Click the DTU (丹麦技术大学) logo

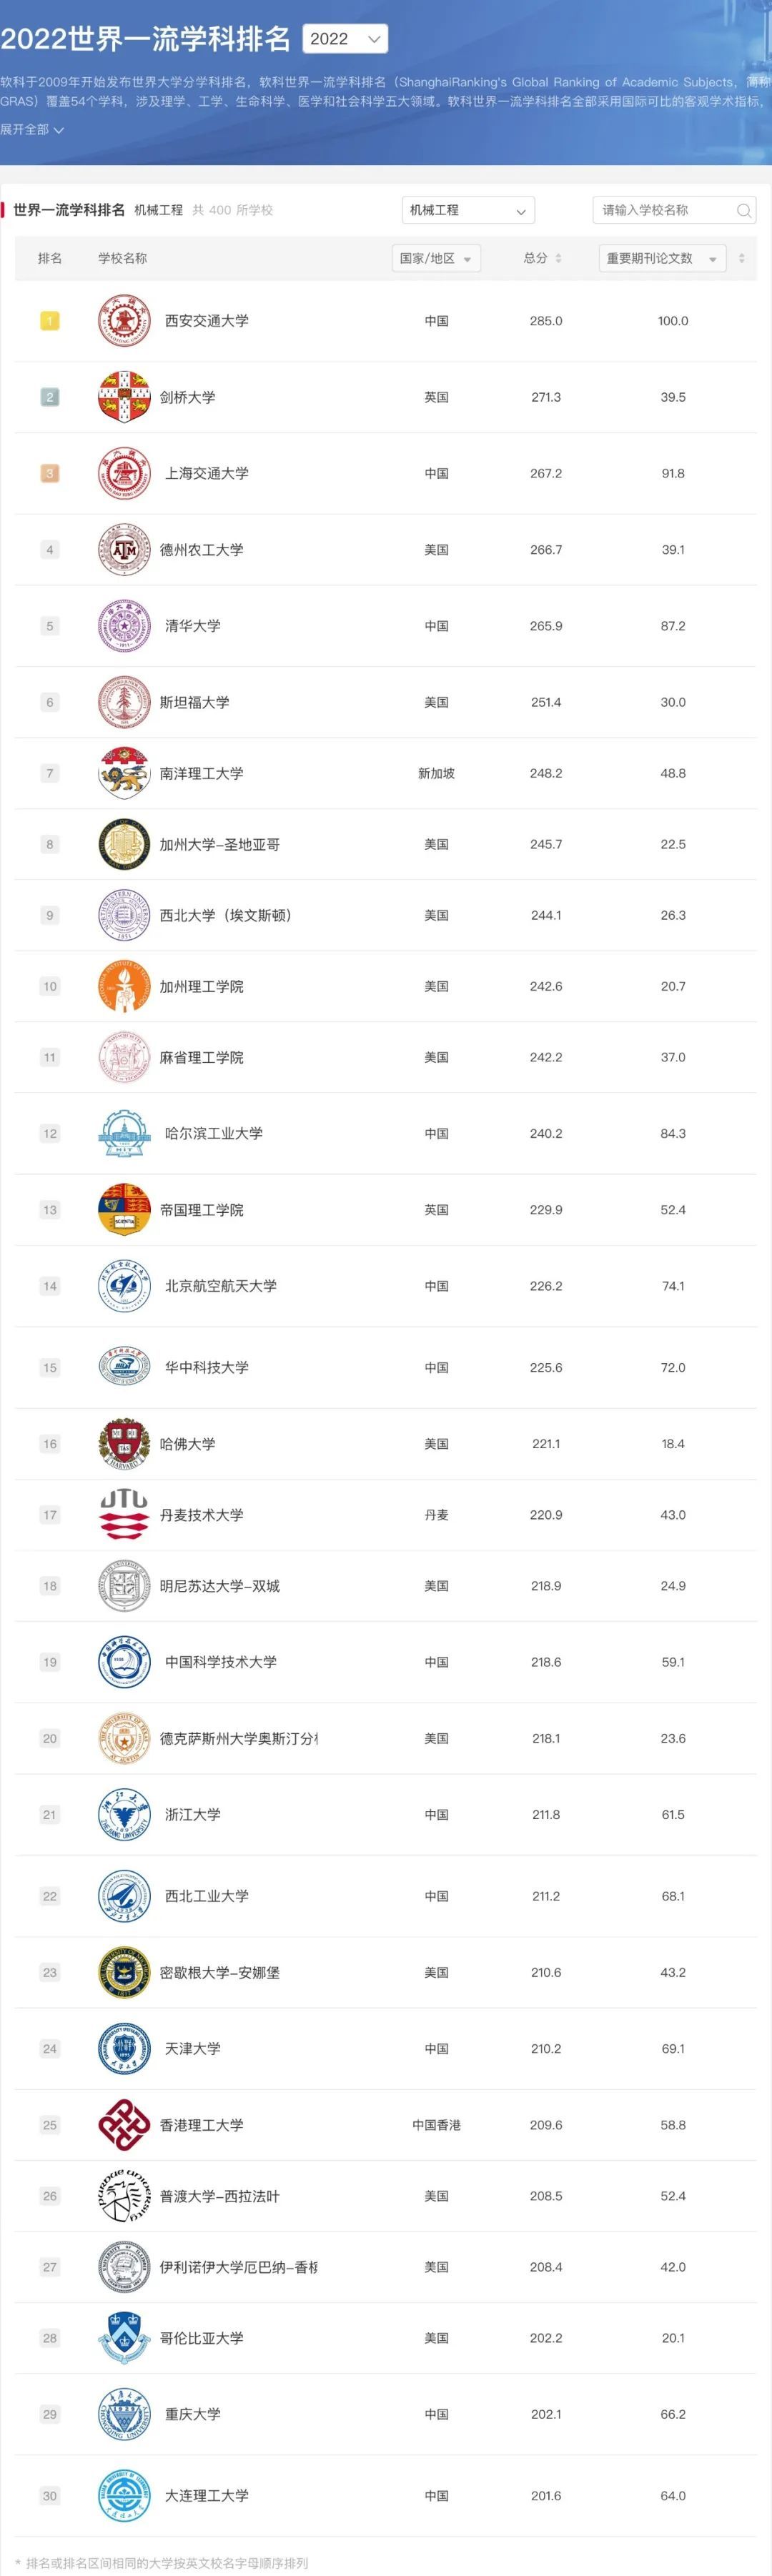pyautogui.click(x=124, y=1515)
